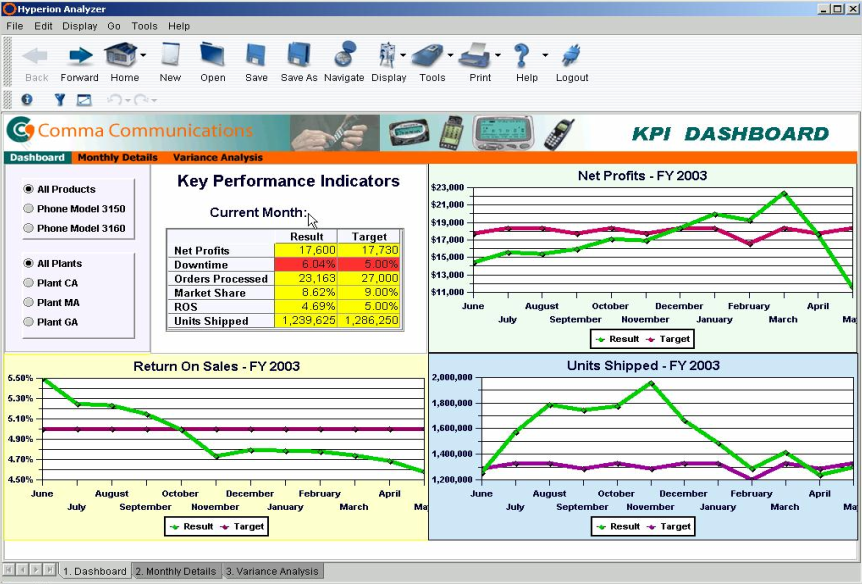Expand the Display dropdown arrow
Viewport: 862px width, 584px height.
point(403,55)
